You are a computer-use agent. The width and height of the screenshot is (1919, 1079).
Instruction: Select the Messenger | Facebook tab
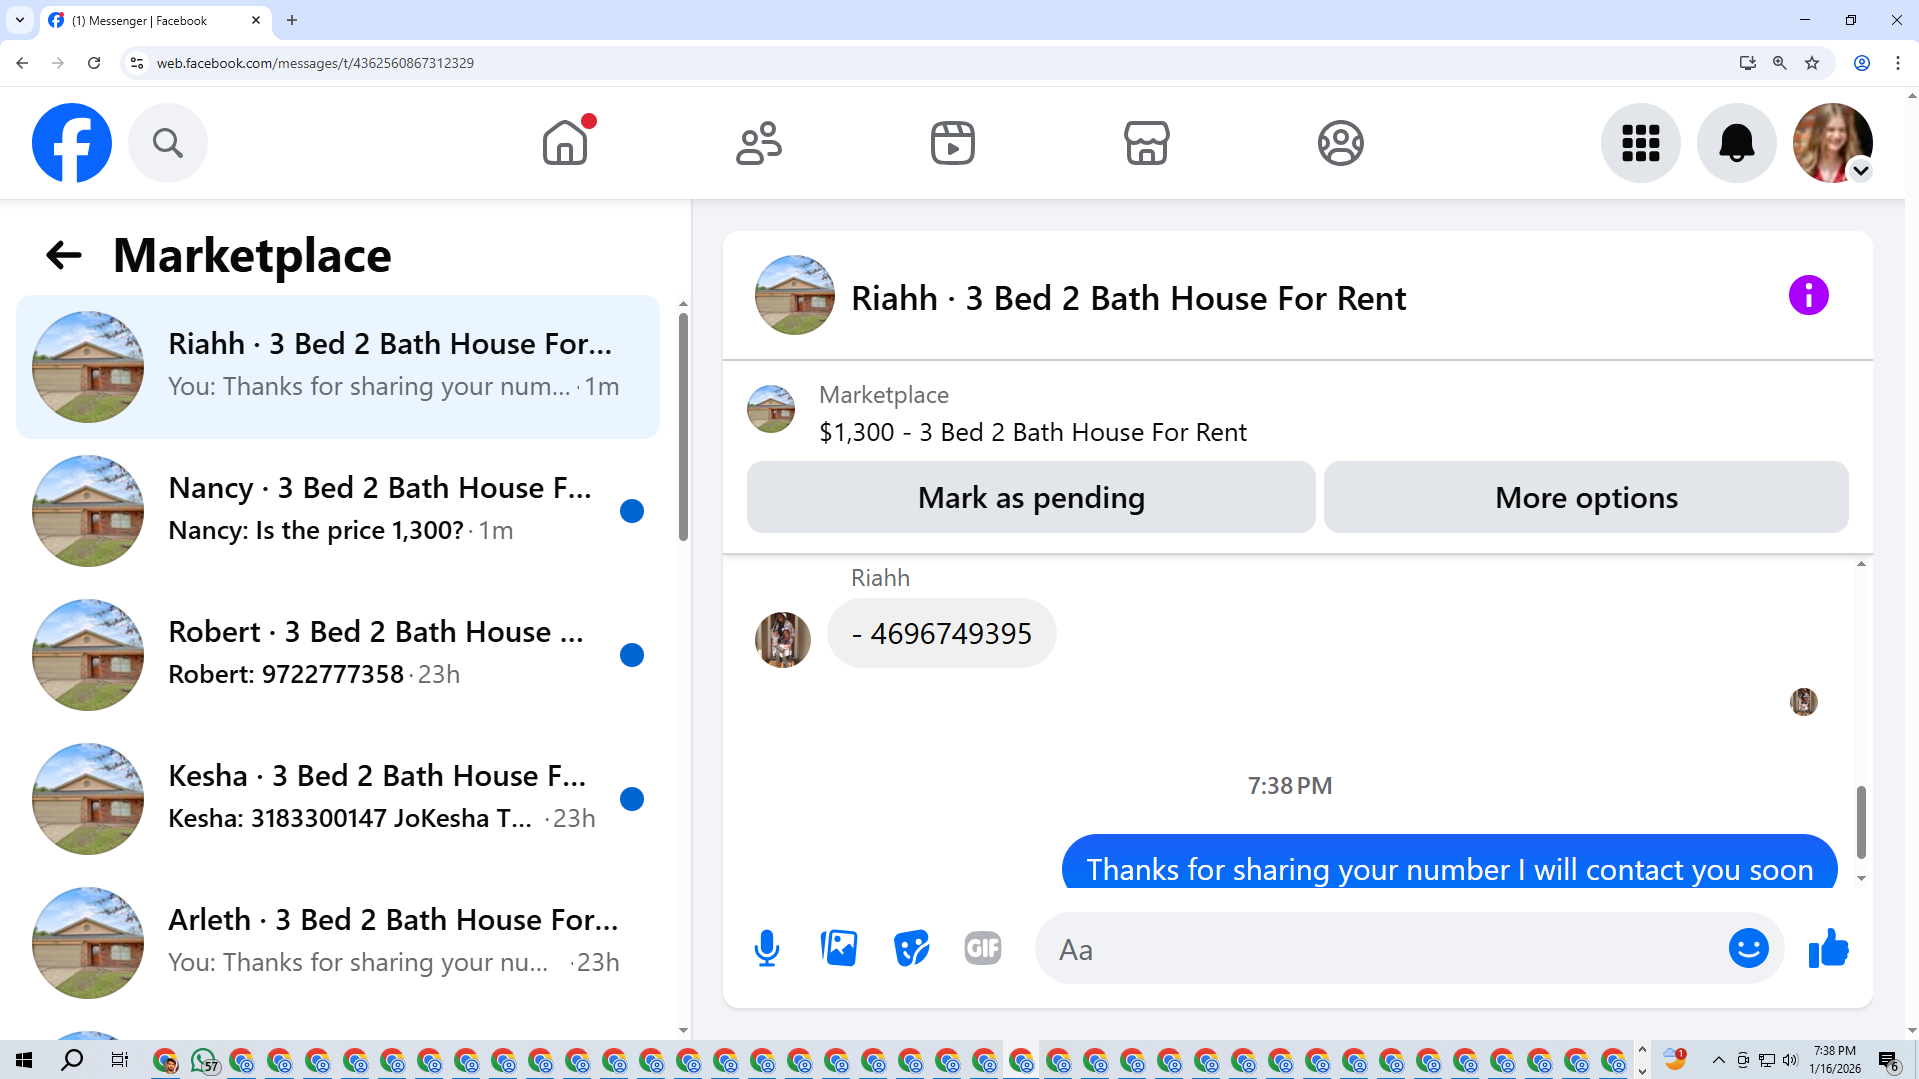pyautogui.click(x=155, y=20)
